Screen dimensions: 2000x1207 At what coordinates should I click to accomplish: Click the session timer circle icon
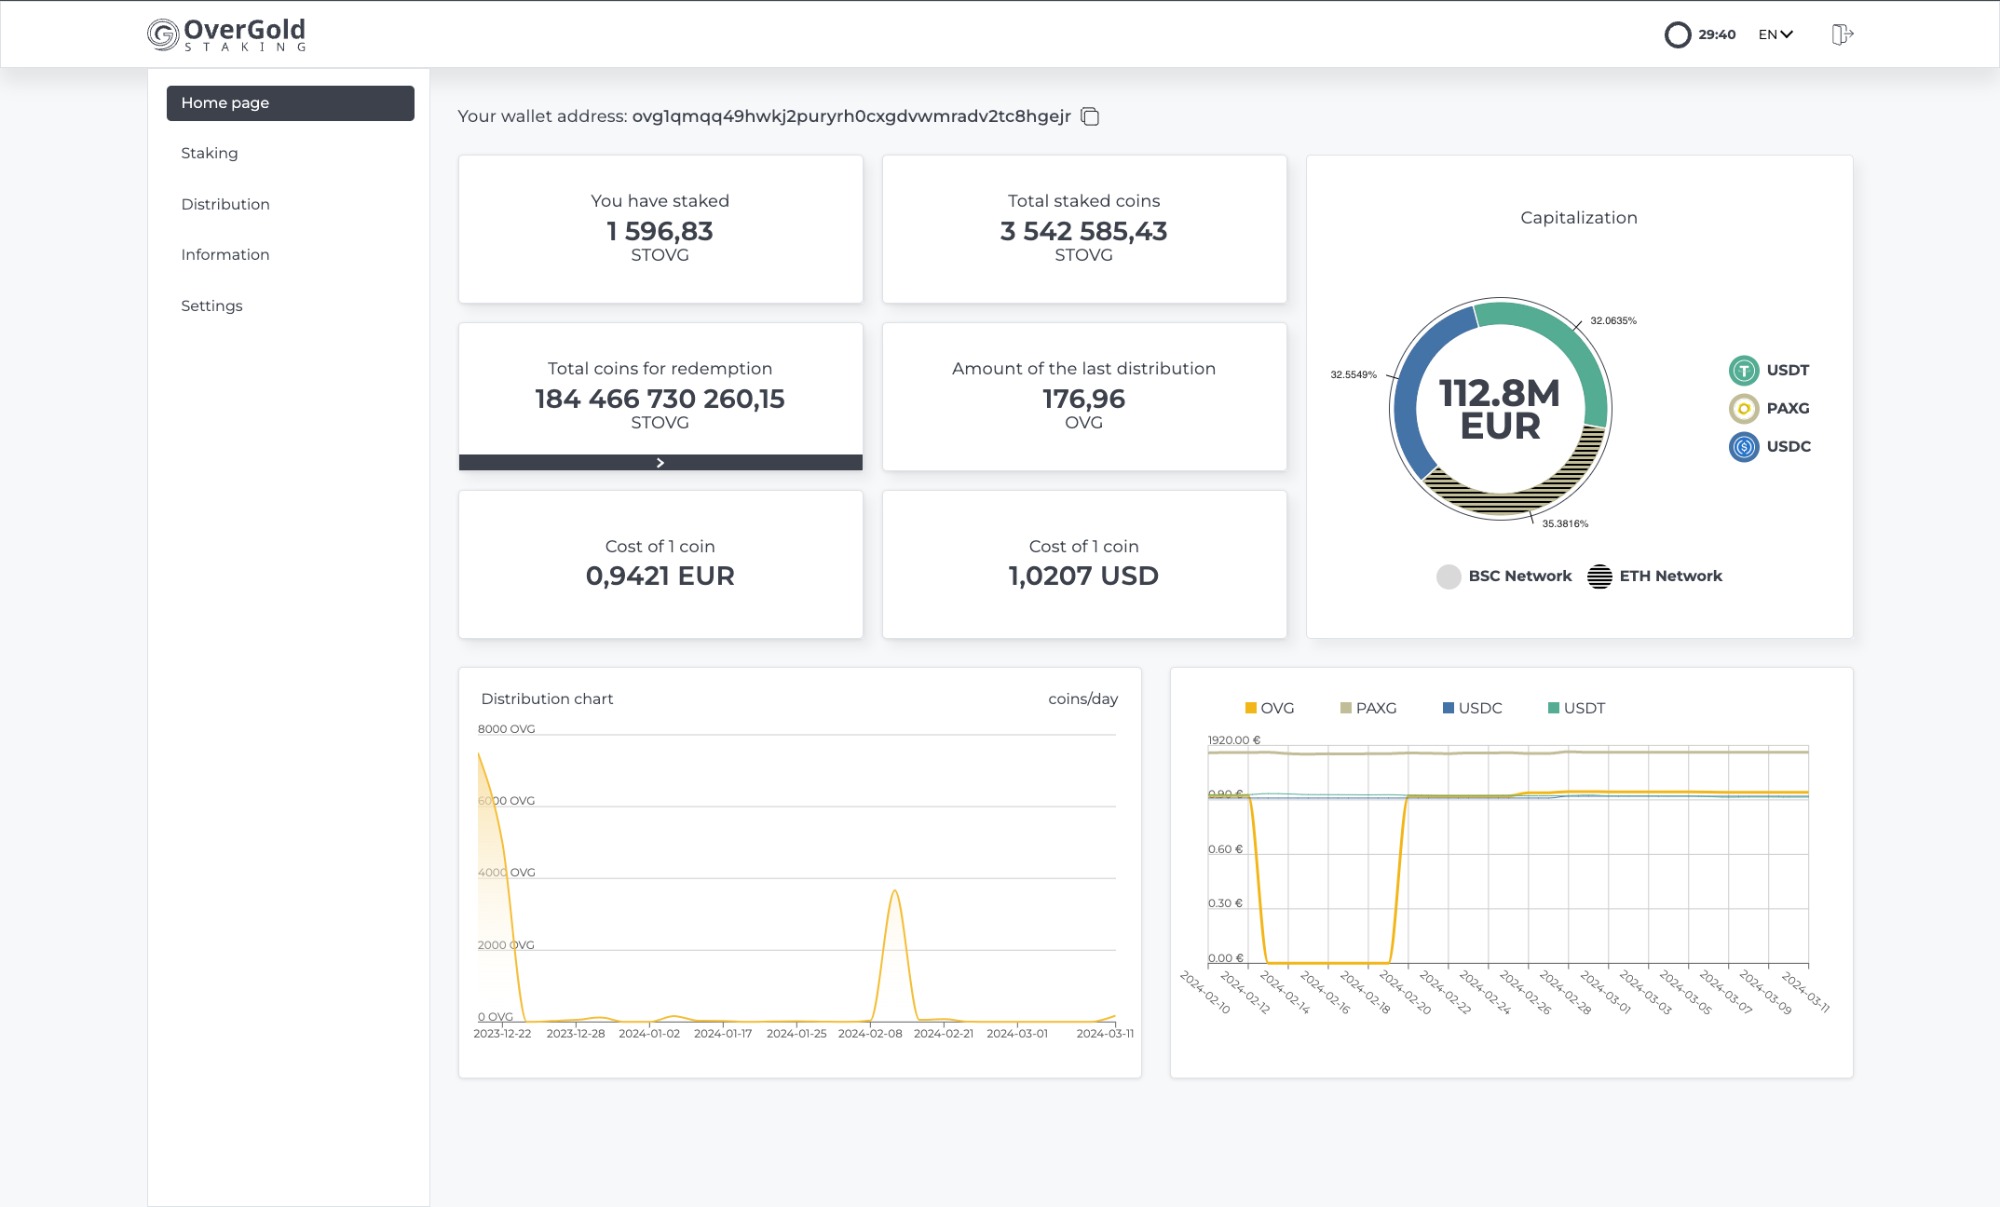(1677, 35)
